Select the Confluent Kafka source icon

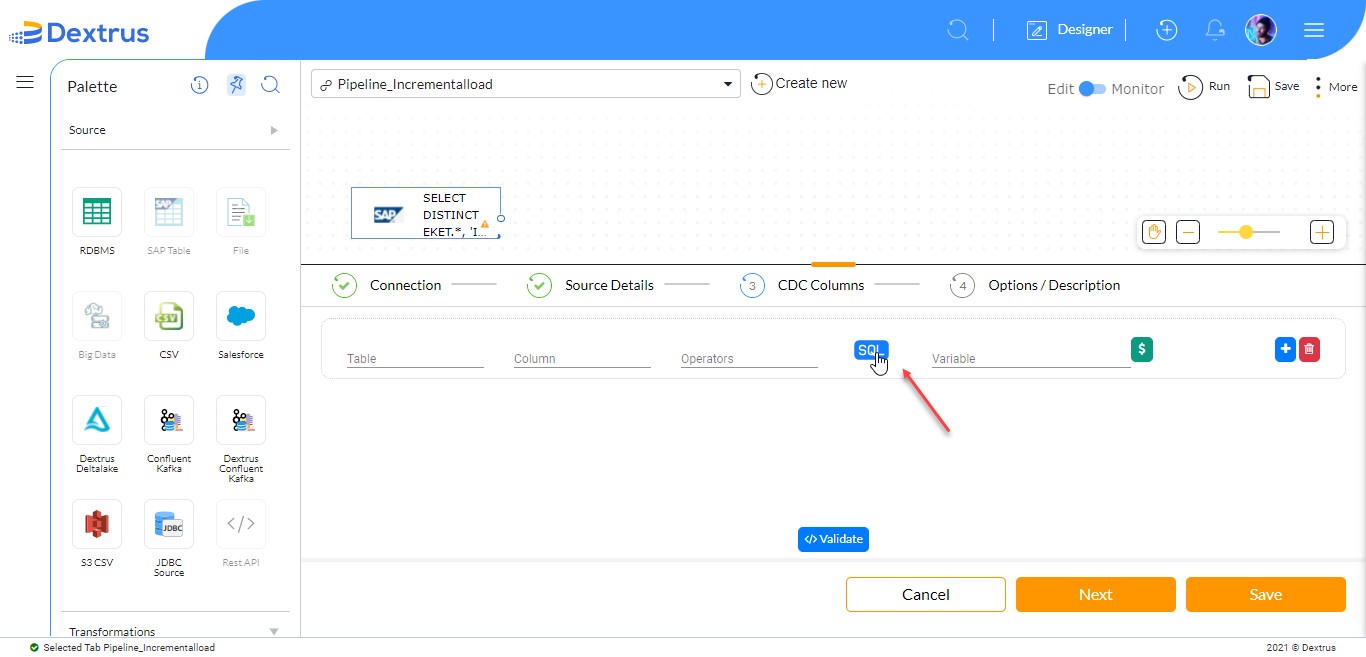[x=169, y=420]
